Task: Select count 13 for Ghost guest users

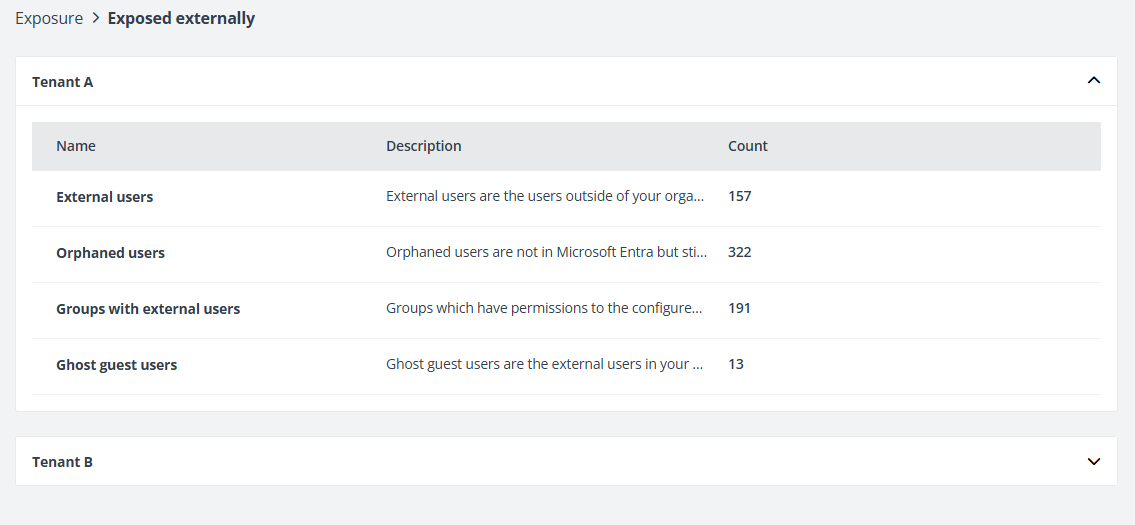Action: [x=736, y=364]
